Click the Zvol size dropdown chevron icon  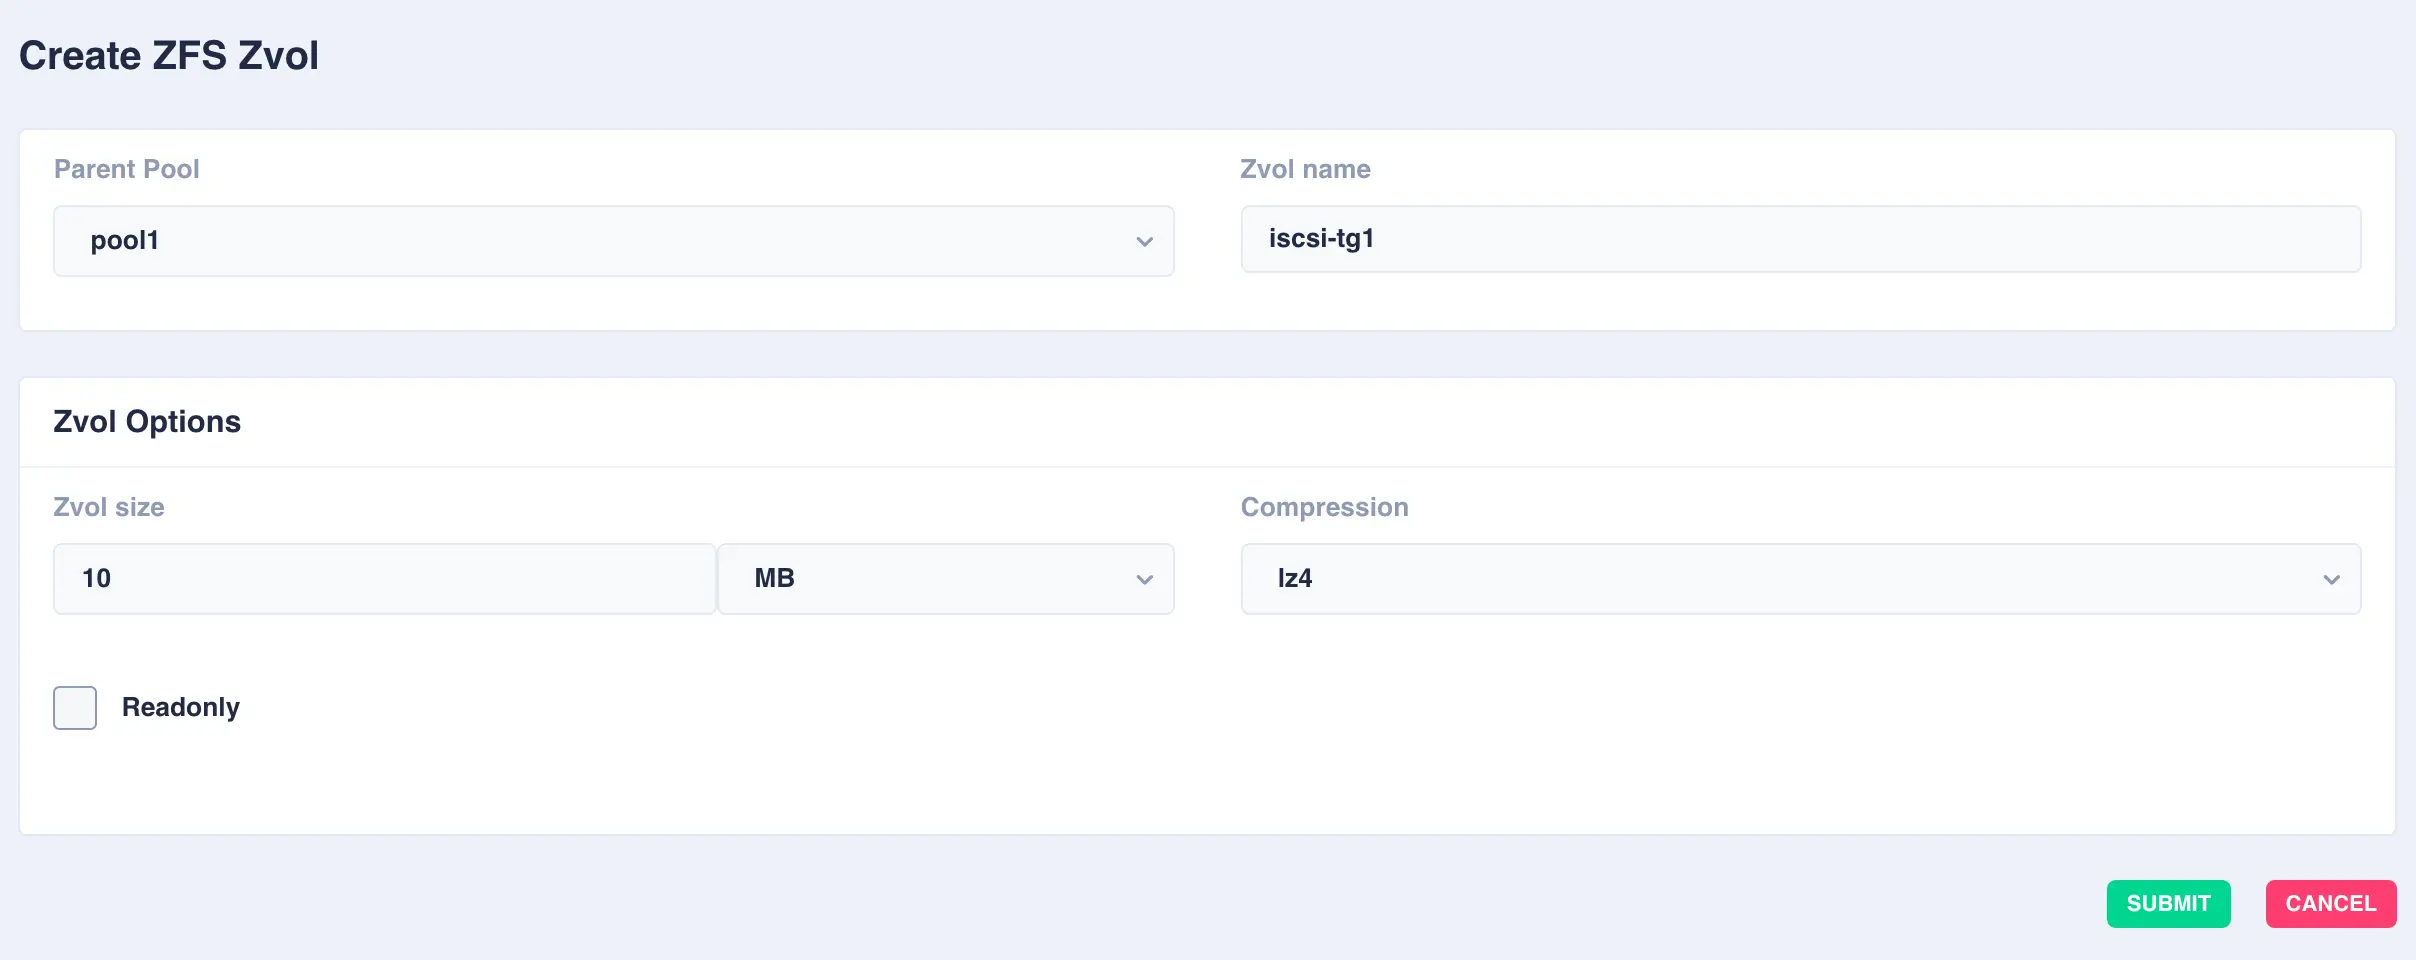[489, 578]
